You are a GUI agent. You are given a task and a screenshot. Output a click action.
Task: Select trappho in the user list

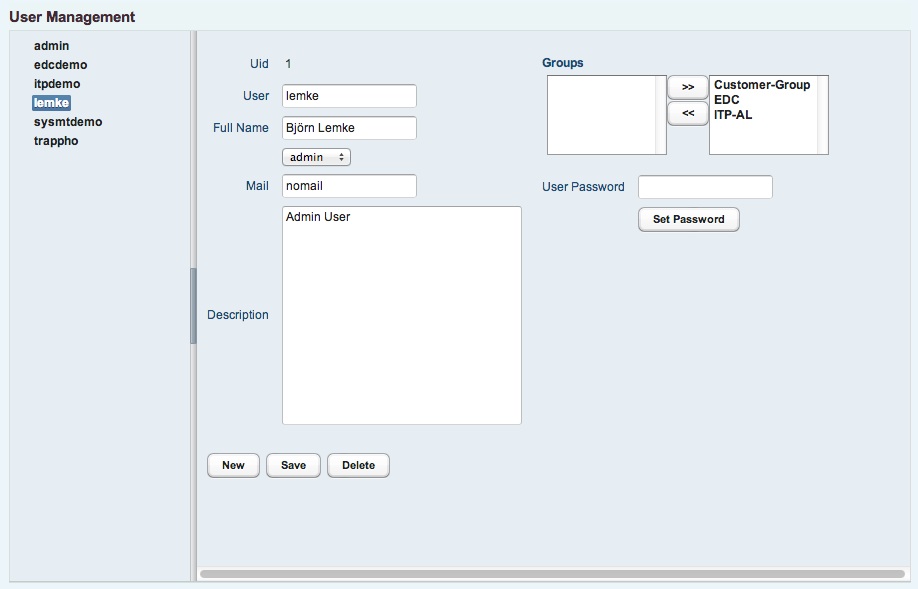[x=56, y=141]
